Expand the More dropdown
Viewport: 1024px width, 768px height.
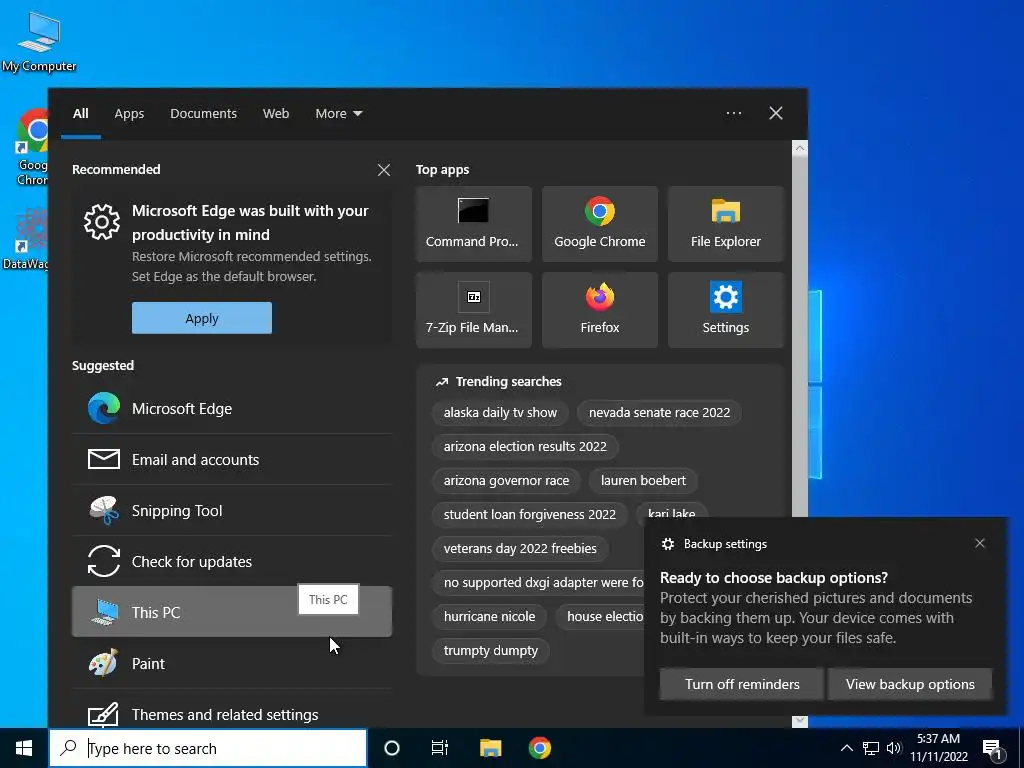(x=338, y=113)
